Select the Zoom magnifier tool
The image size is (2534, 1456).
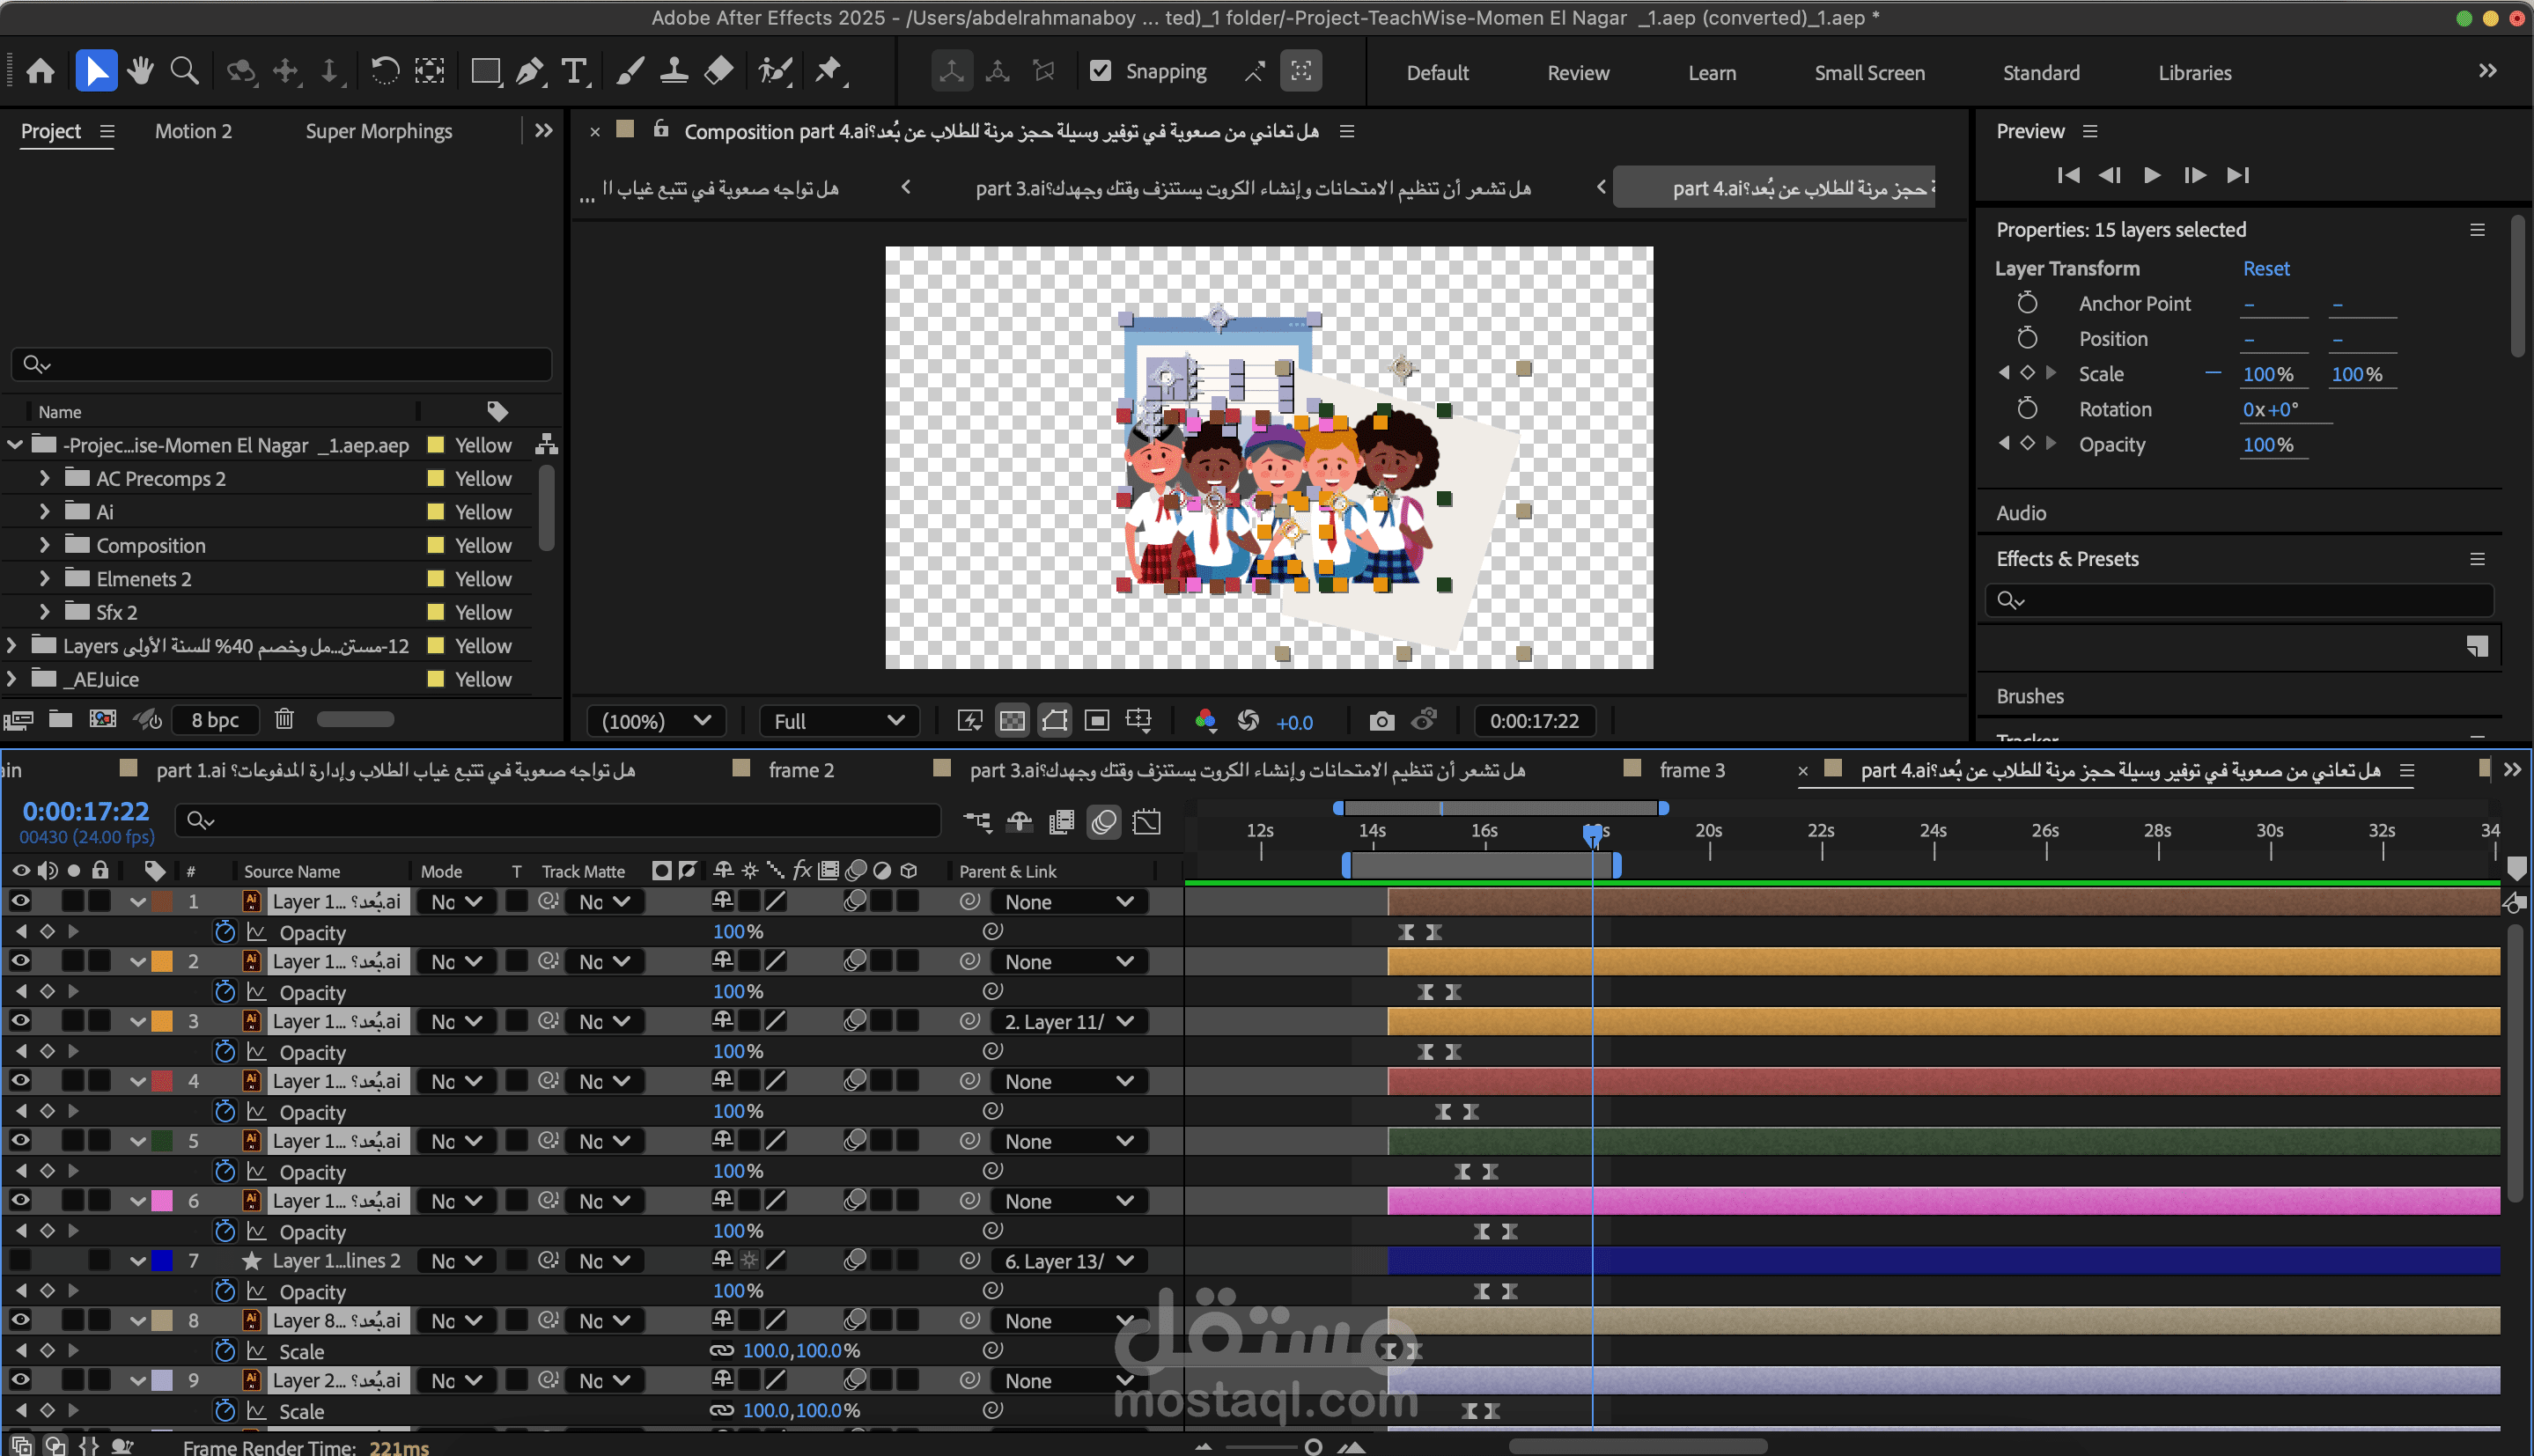[184, 71]
